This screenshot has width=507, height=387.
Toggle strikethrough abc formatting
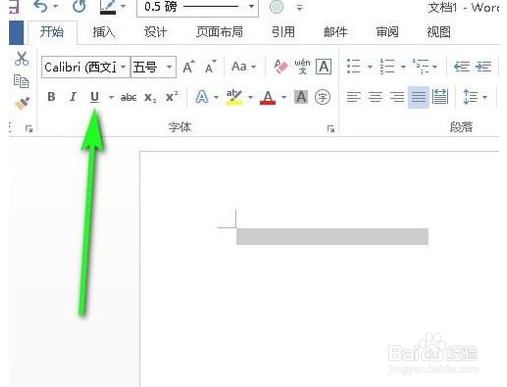point(128,97)
